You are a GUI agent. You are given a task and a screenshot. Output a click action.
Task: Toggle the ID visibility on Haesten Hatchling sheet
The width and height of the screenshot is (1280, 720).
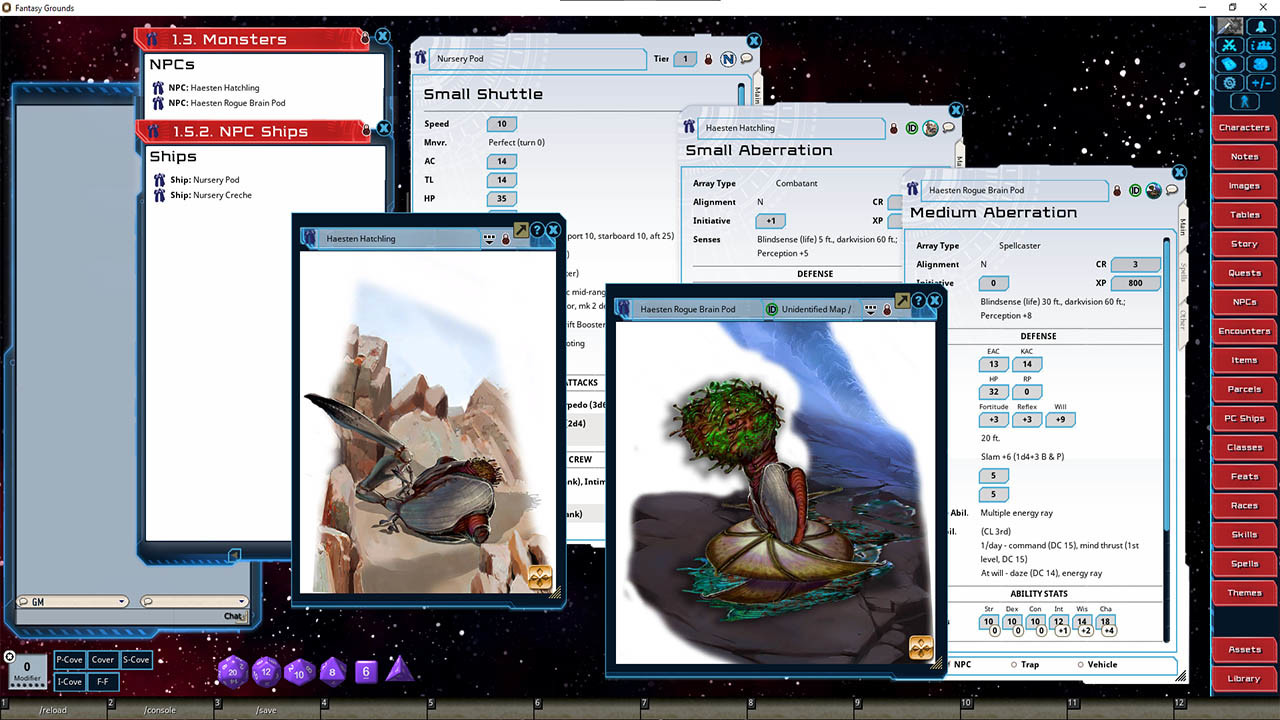(x=912, y=128)
